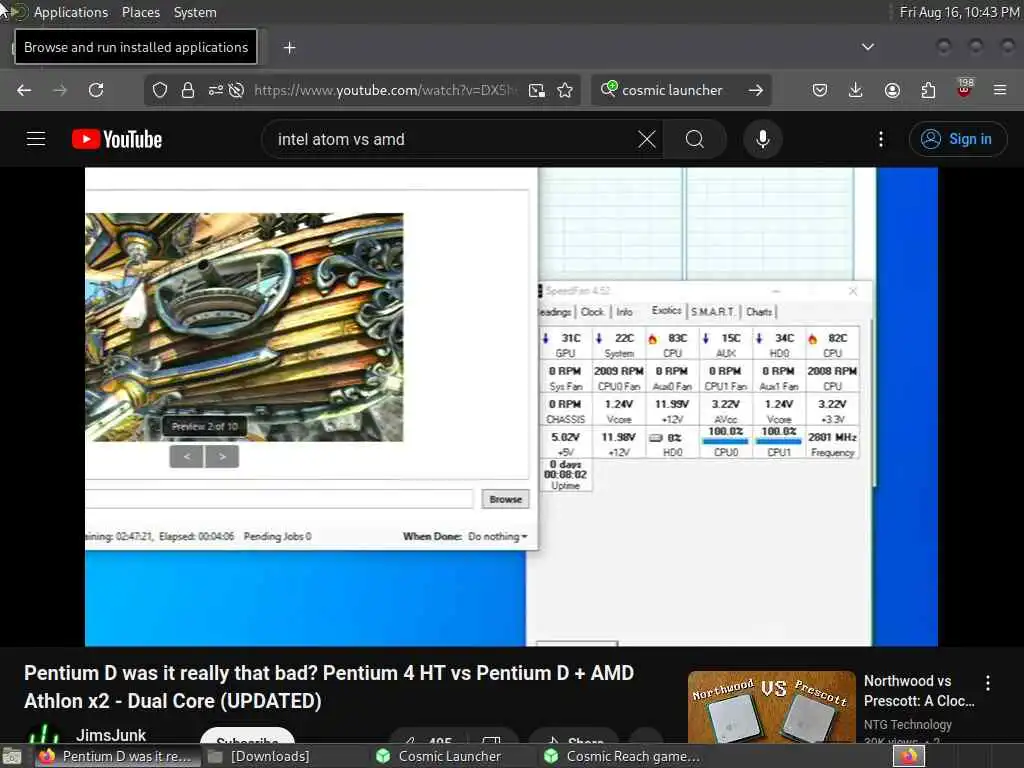Toggle picture-in-picture from address bar
Screen dimensions: 1024x768
pos(537,90)
